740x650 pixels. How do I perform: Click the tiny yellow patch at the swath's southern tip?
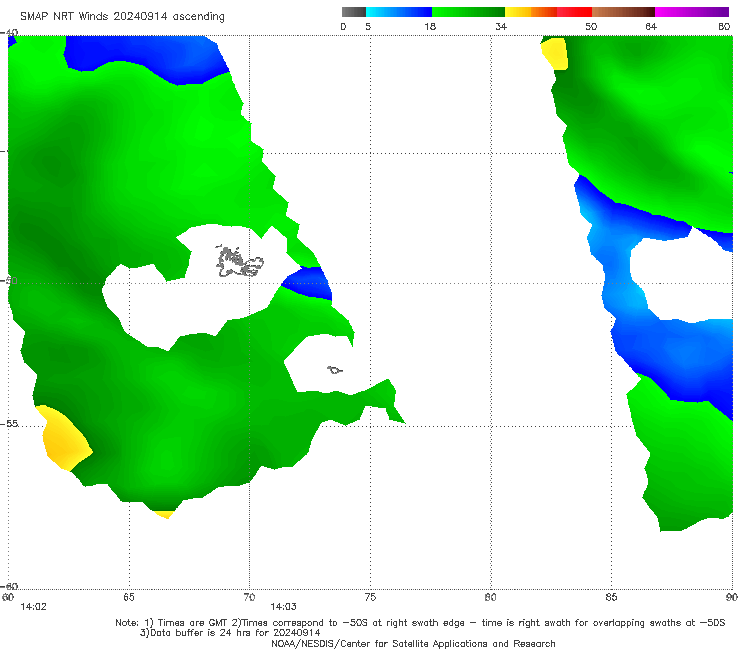[164, 515]
